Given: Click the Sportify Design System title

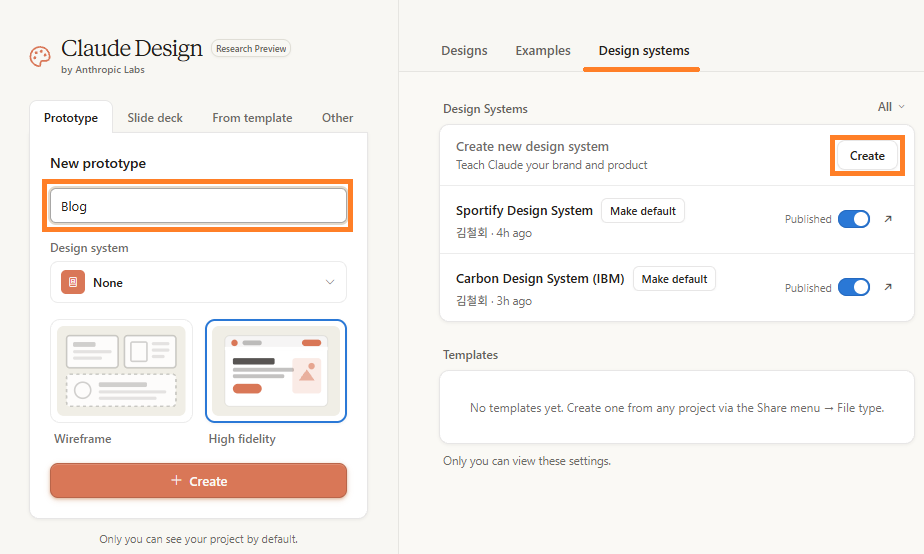Looking at the screenshot, I should [x=524, y=210].
